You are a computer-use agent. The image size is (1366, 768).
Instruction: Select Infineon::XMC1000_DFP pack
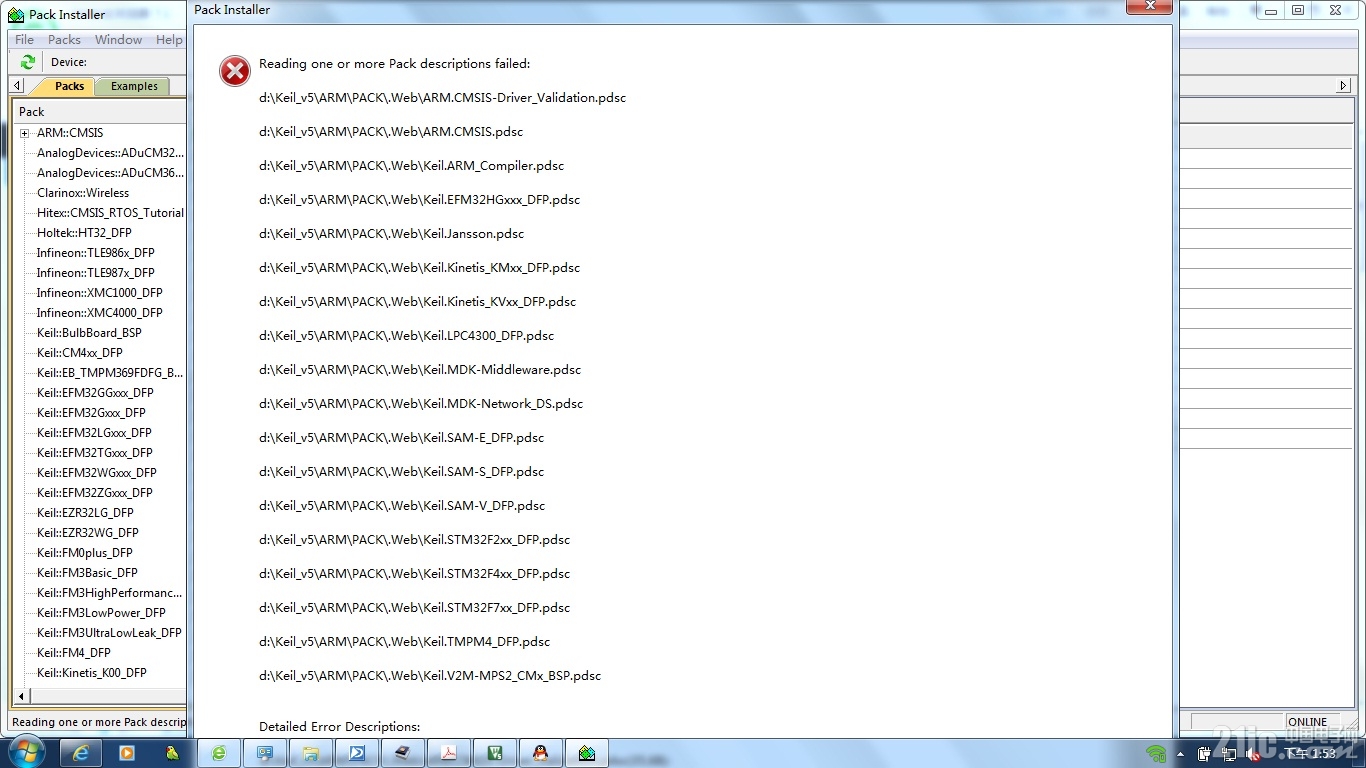pyautogui.click(x=99, y=293)
